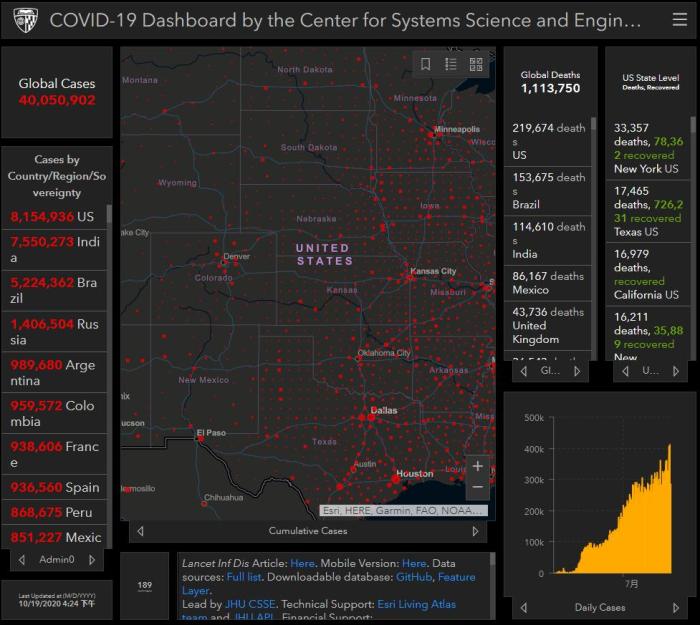This screenshot has width=700, height=625.
Task: Click the Johns Hopkins shield logo
Action: click(24, 20)
